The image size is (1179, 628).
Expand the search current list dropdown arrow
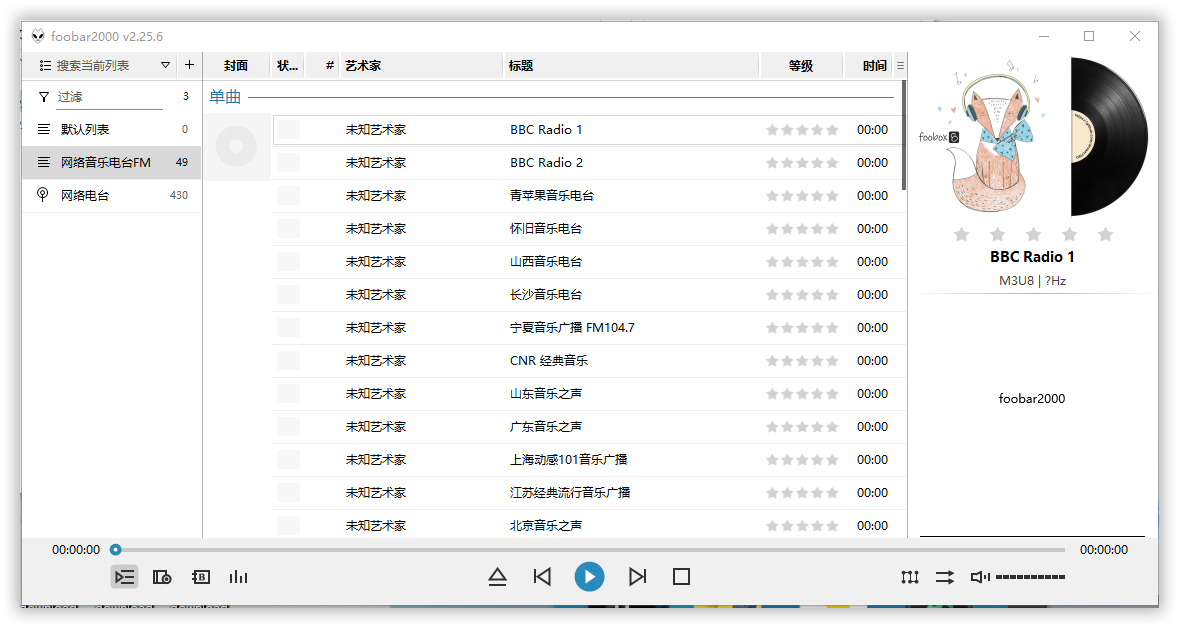coord(165,65)
